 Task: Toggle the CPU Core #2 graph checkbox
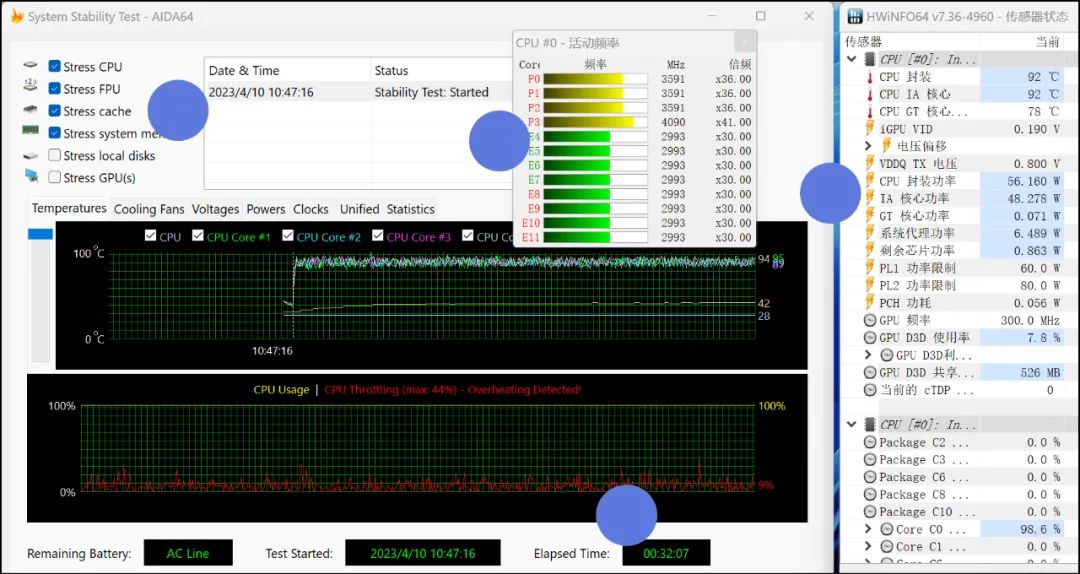click(x=288, y=237)
